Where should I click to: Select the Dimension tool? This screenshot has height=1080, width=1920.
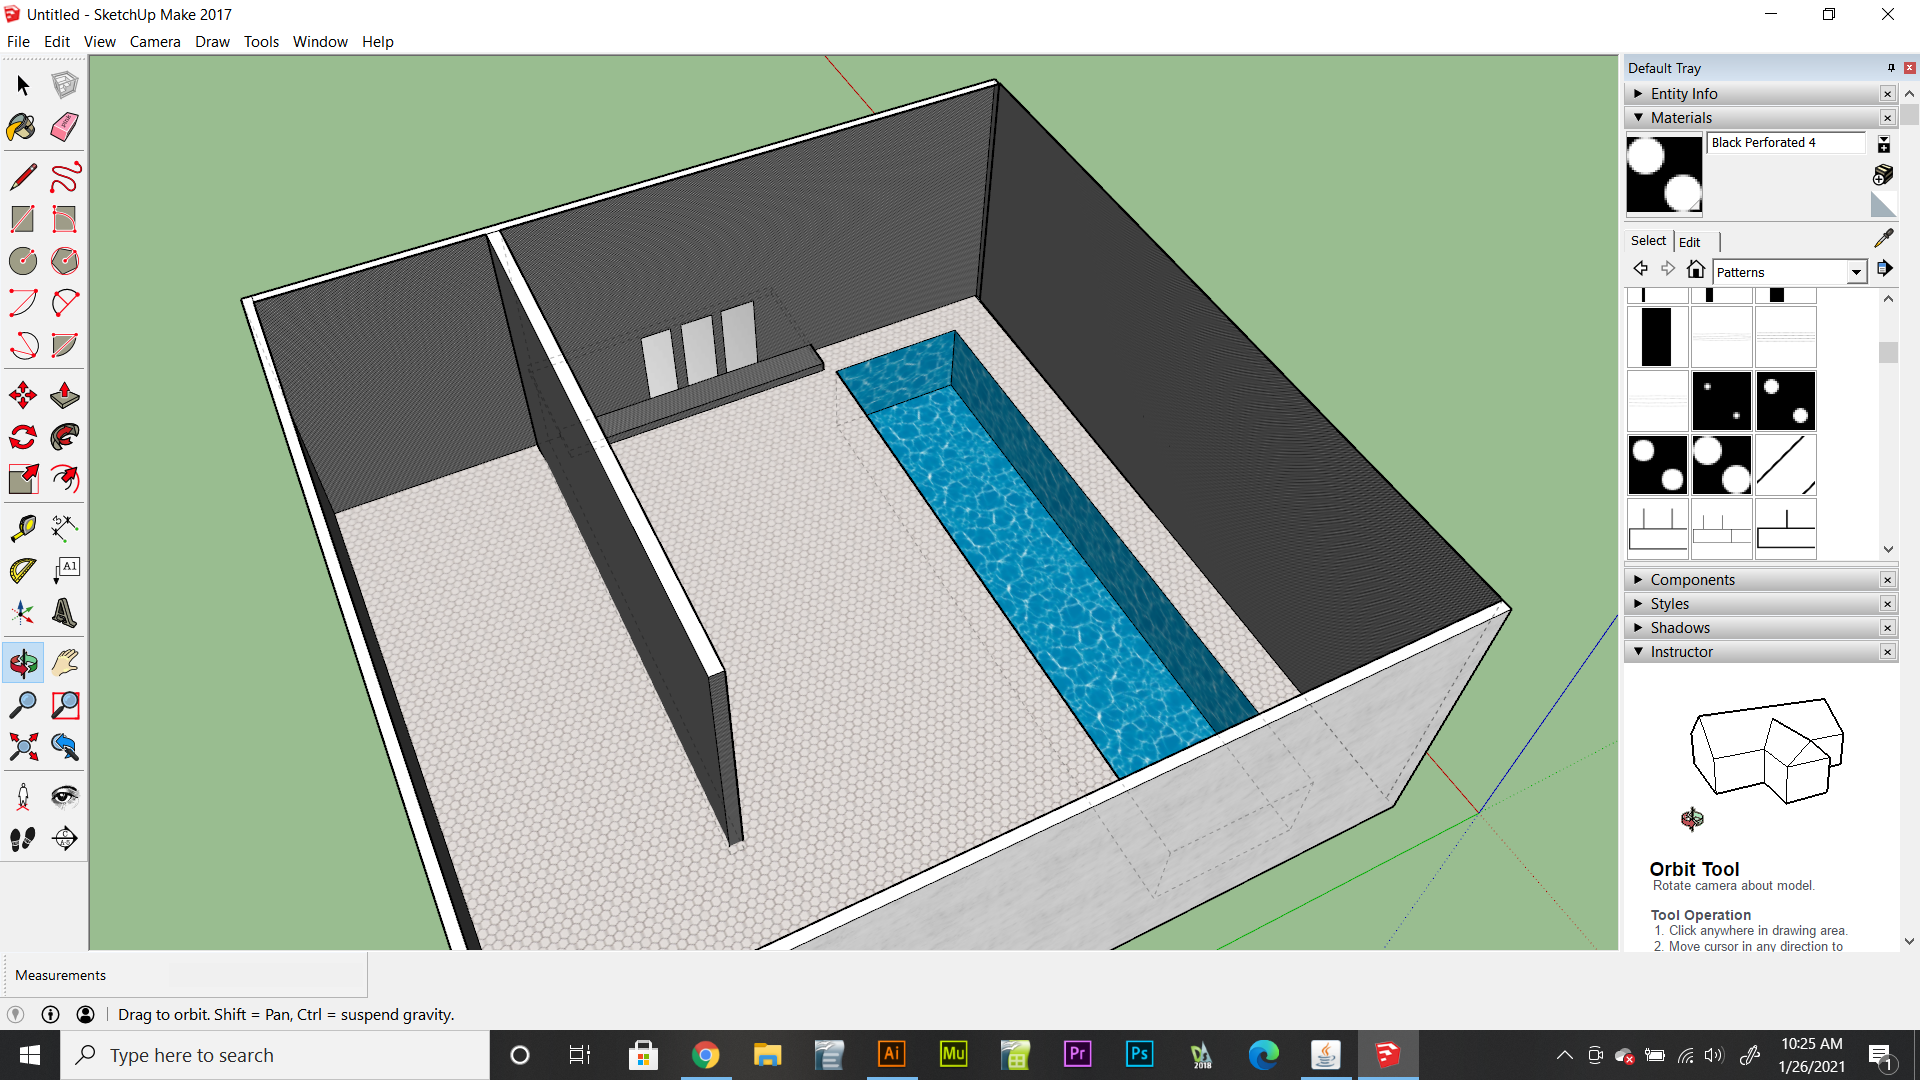(65, 528)
